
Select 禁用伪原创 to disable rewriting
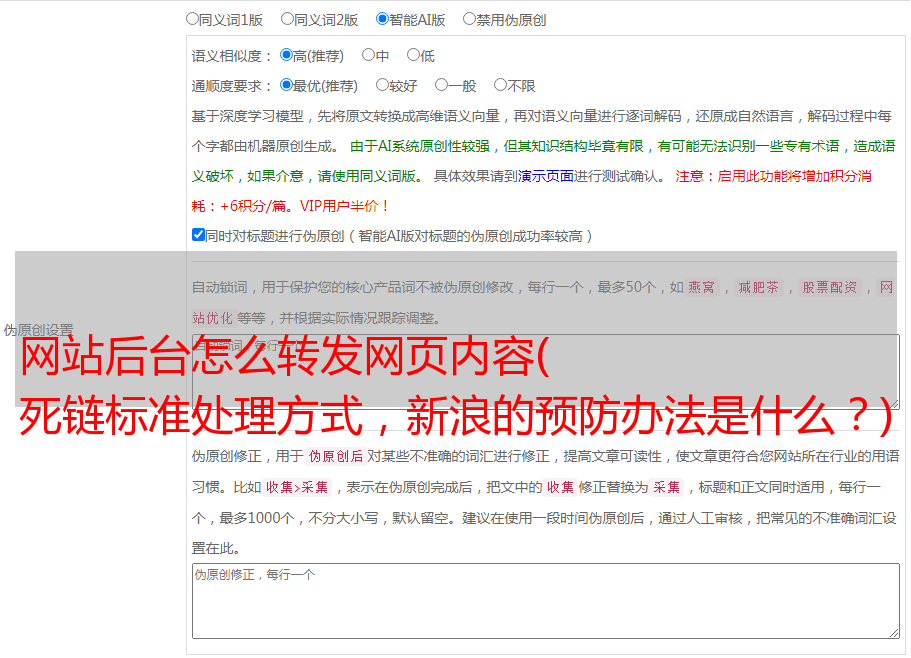(469, 19)
